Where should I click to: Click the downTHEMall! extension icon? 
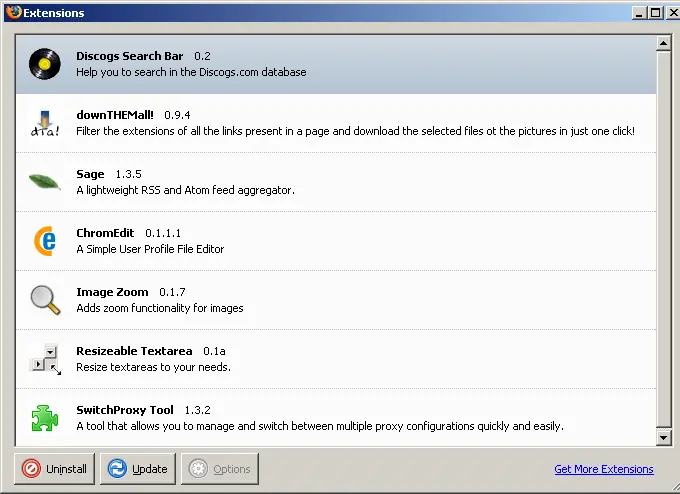coord(45,123)
